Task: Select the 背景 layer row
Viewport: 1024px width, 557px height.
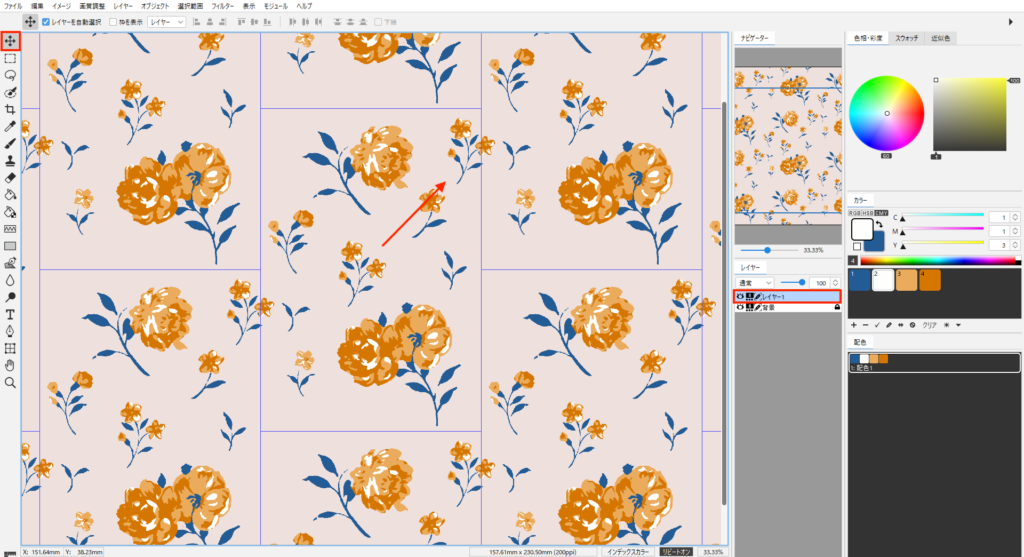Action: click(x=788, y=307)
